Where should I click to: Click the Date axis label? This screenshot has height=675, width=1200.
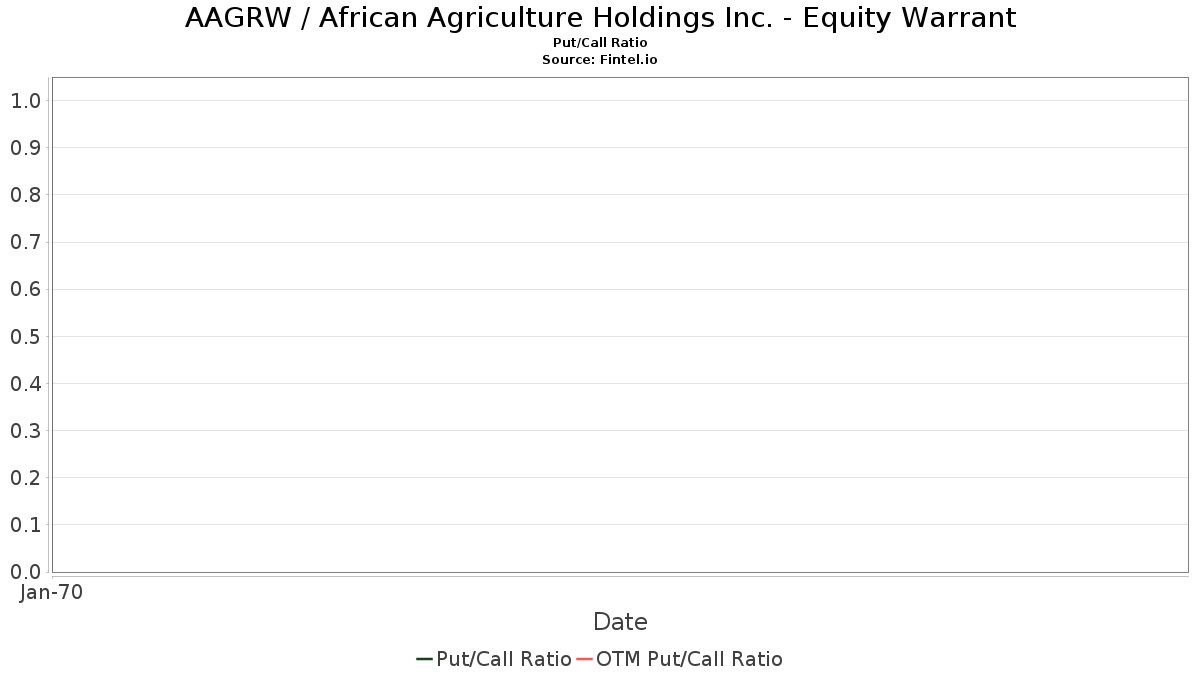tap(620, 622)
